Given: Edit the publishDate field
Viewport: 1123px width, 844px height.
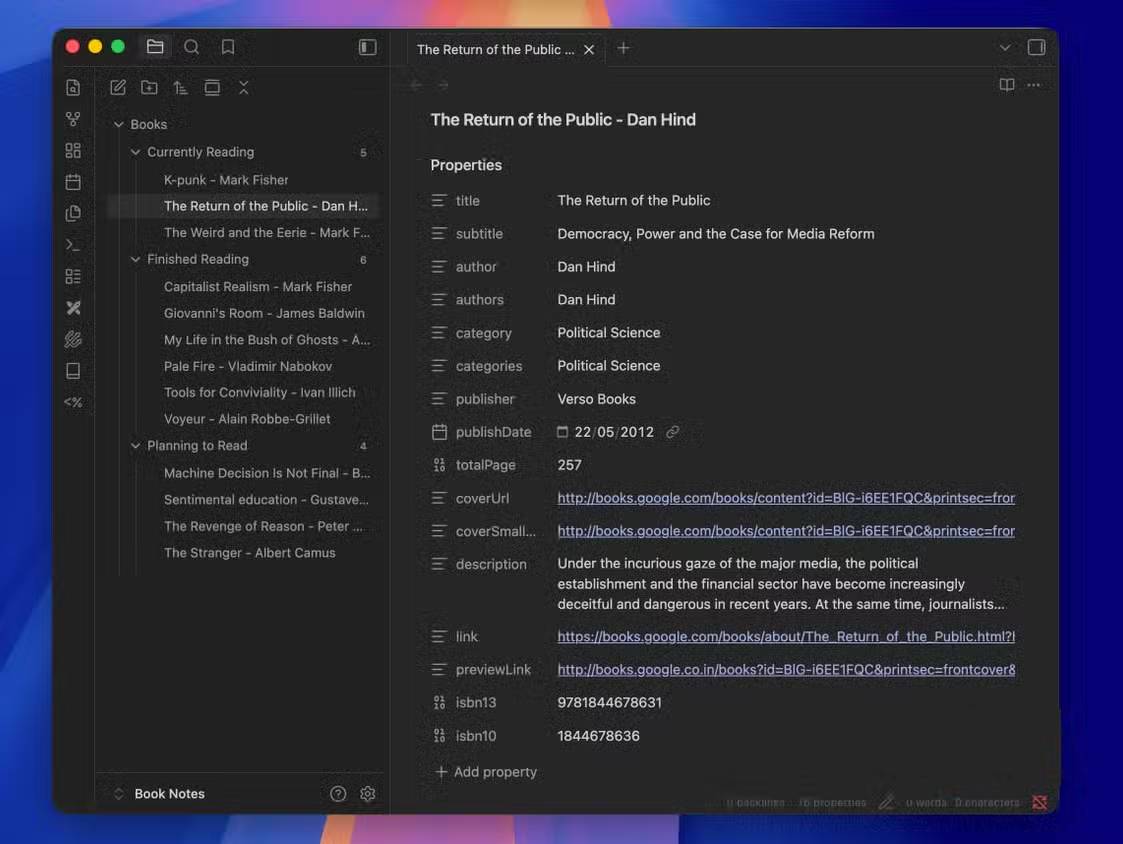Looking at the screenshot, I should point(613,432).
